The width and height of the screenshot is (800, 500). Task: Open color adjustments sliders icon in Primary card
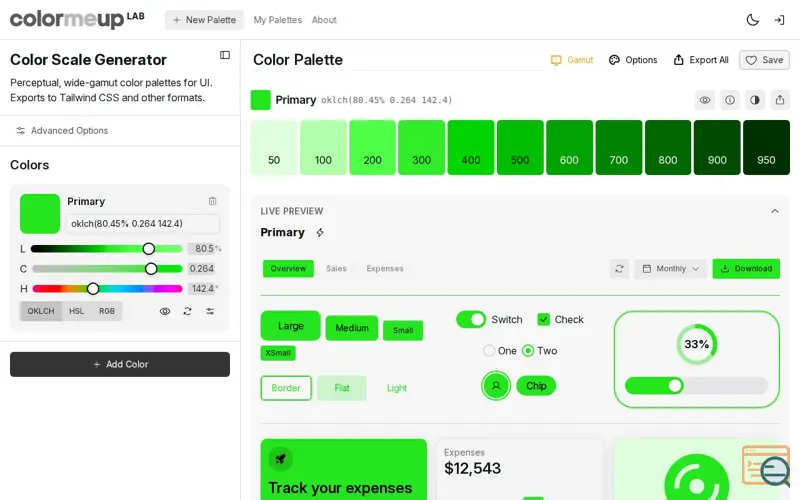pos(210,311)
